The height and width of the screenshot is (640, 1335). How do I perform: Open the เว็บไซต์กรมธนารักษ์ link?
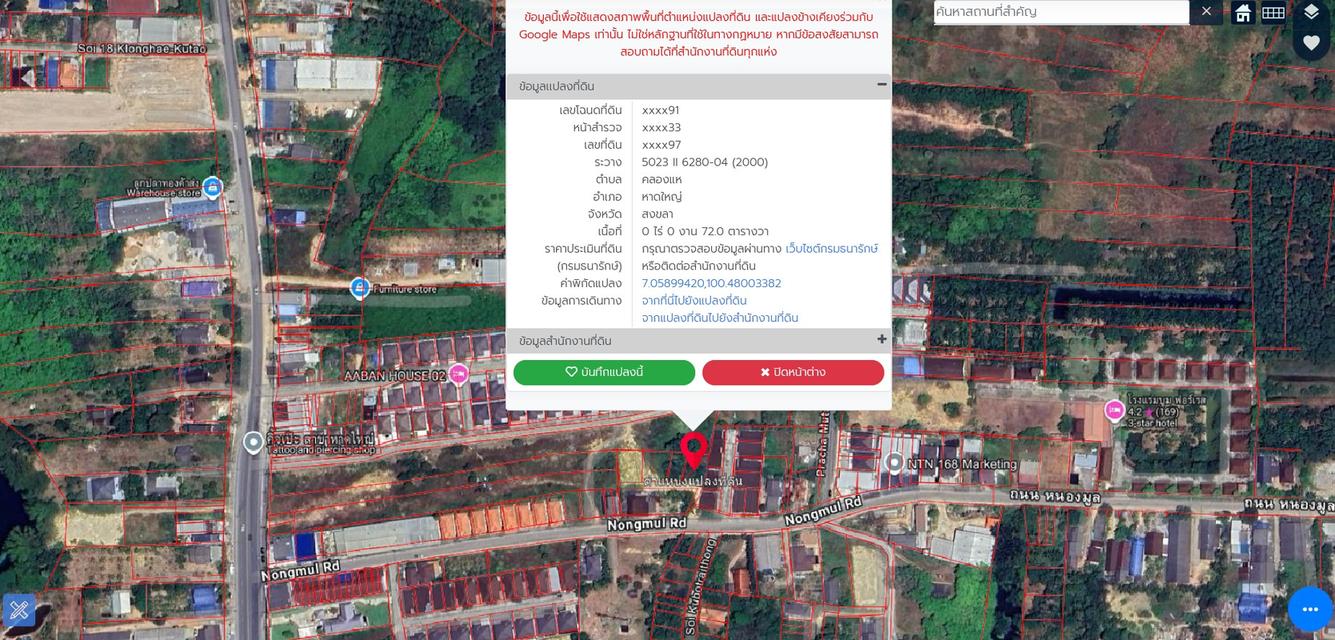pyautogui.click(x=831, y=248)
